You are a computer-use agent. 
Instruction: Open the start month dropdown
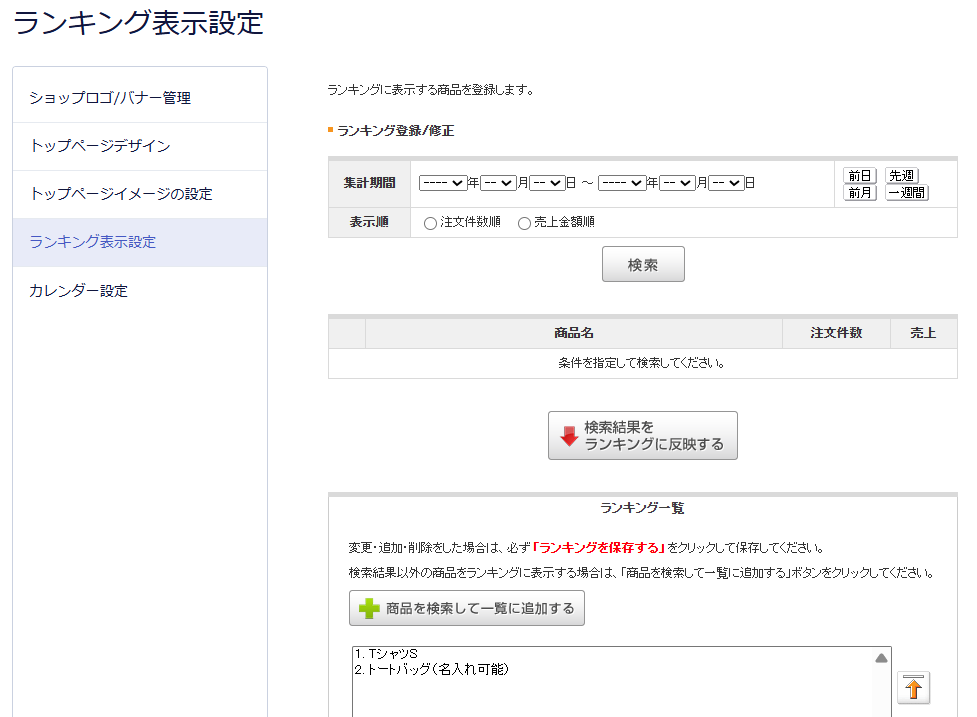[x=498, y=183]
